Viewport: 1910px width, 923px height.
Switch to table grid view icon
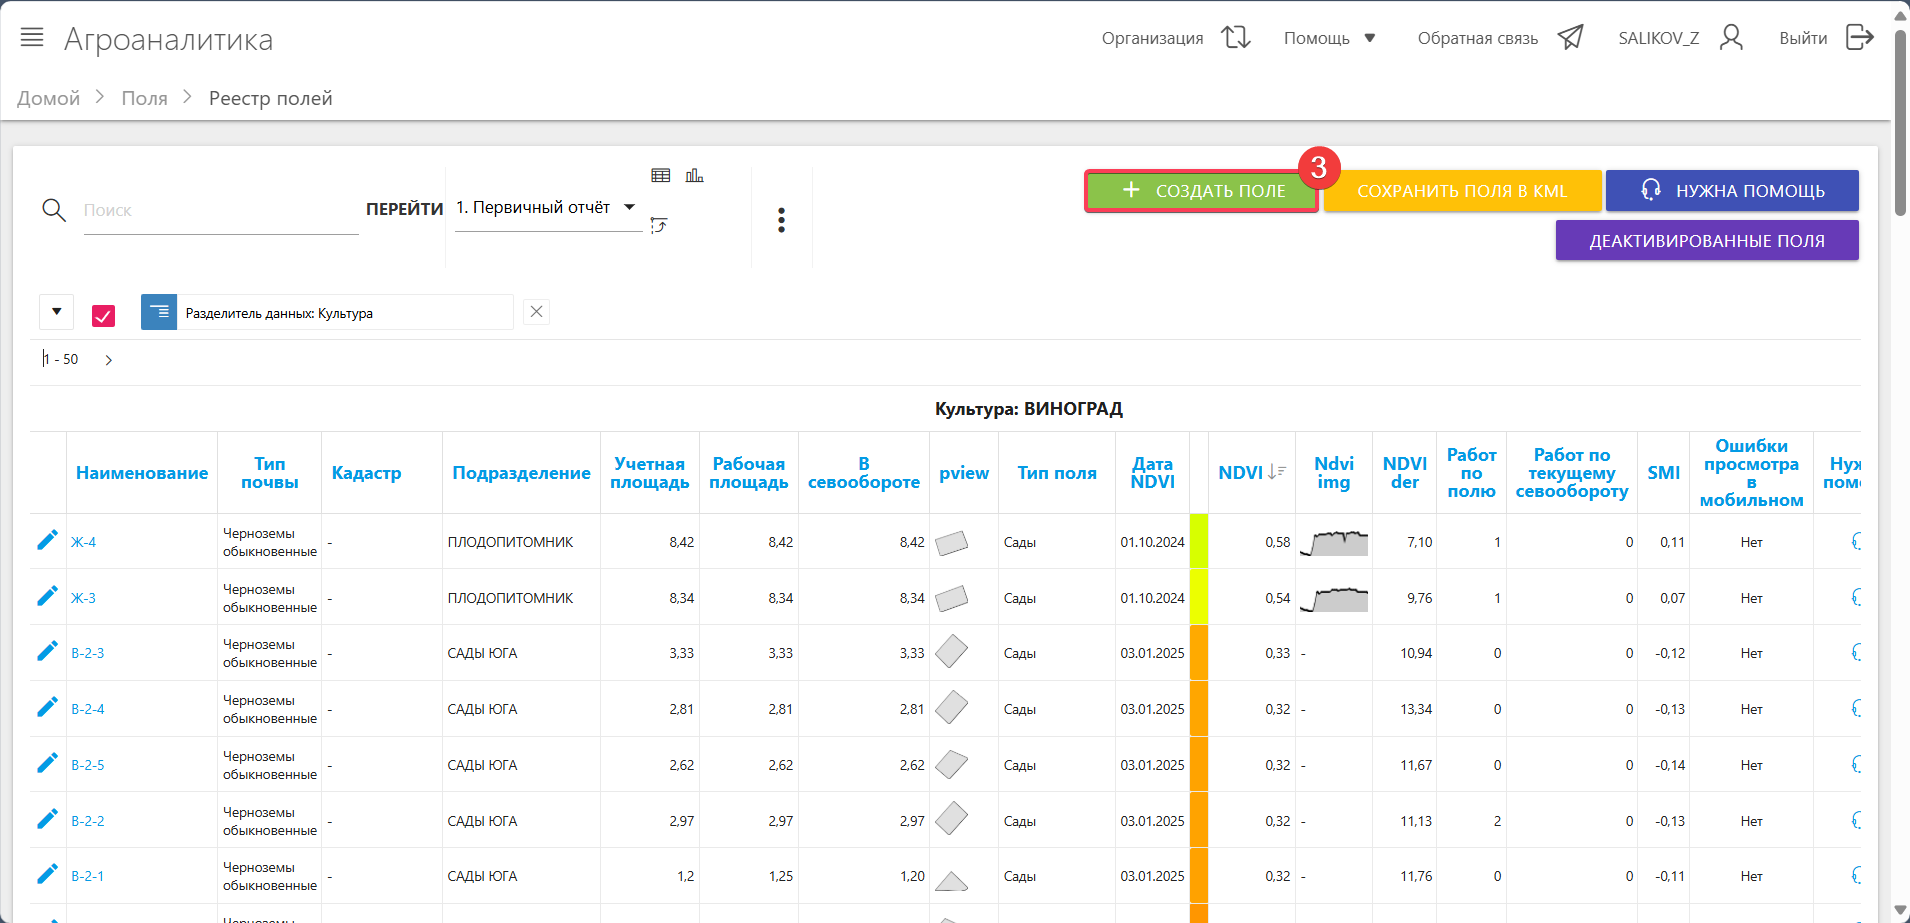660,176
